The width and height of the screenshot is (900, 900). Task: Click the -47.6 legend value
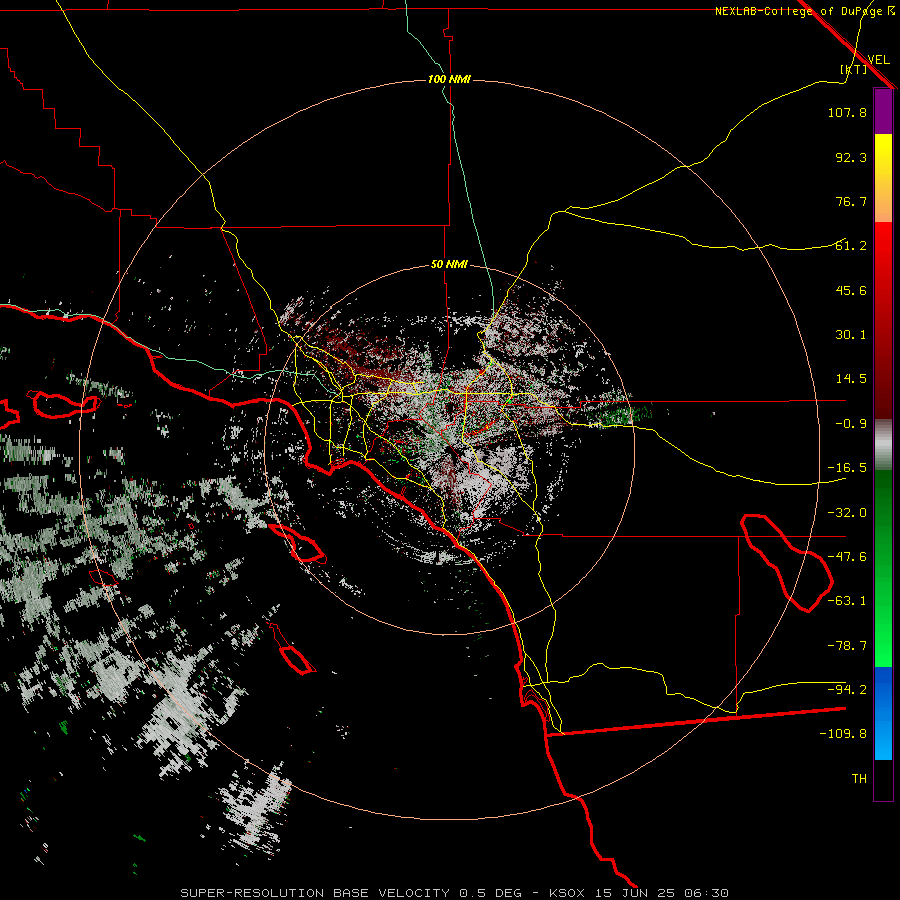(x=847, y=557)
